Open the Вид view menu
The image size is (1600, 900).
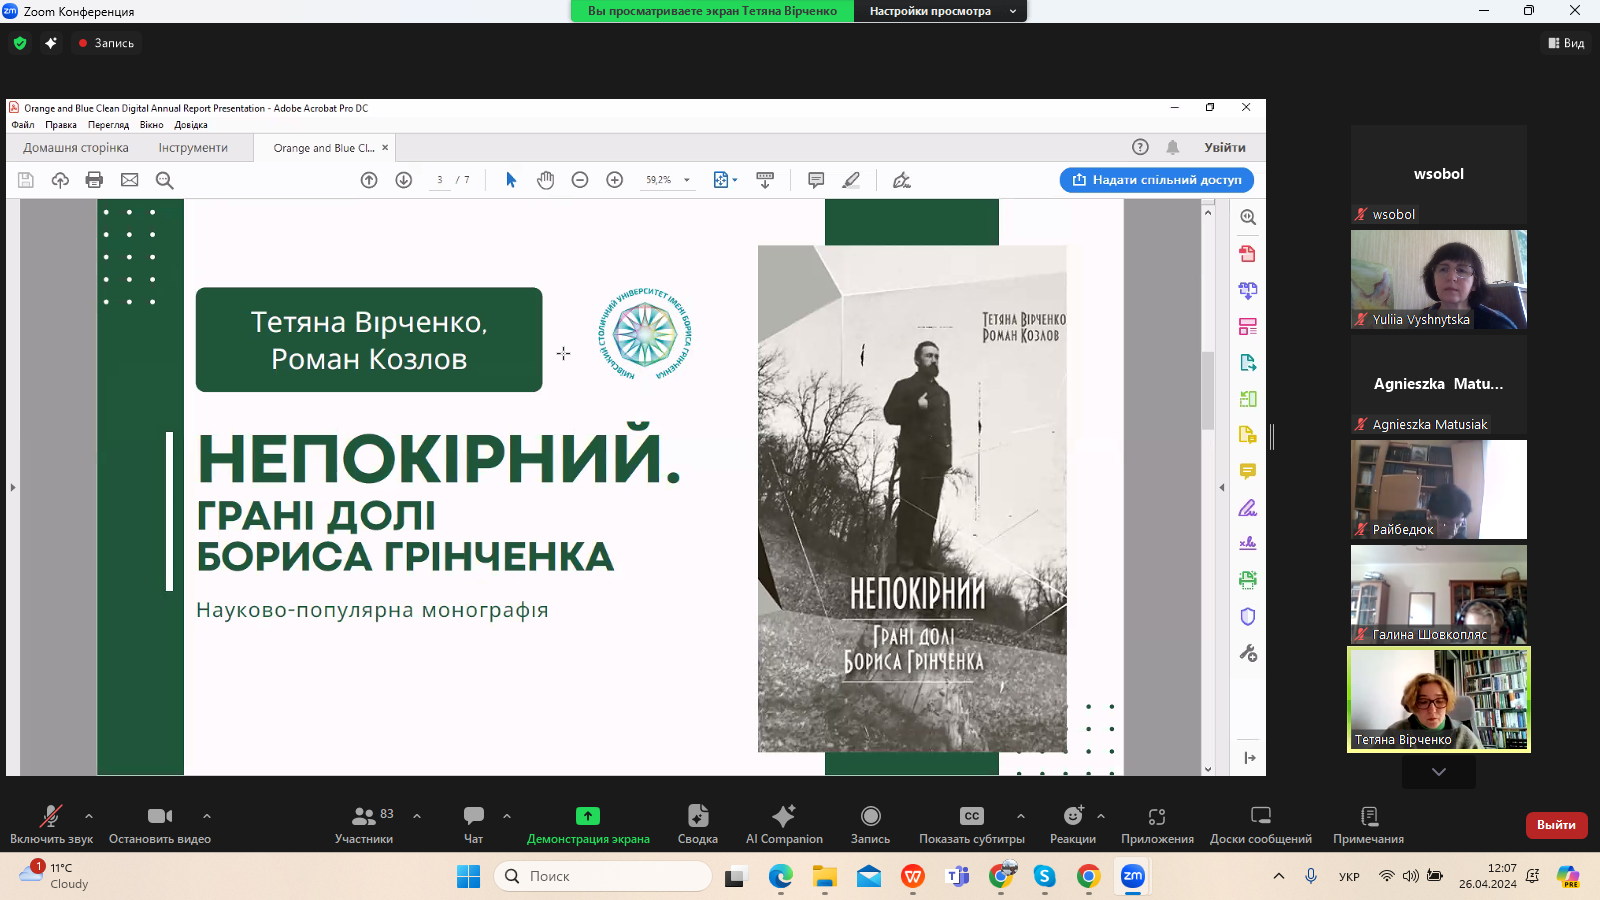(x=1566, y=43)
